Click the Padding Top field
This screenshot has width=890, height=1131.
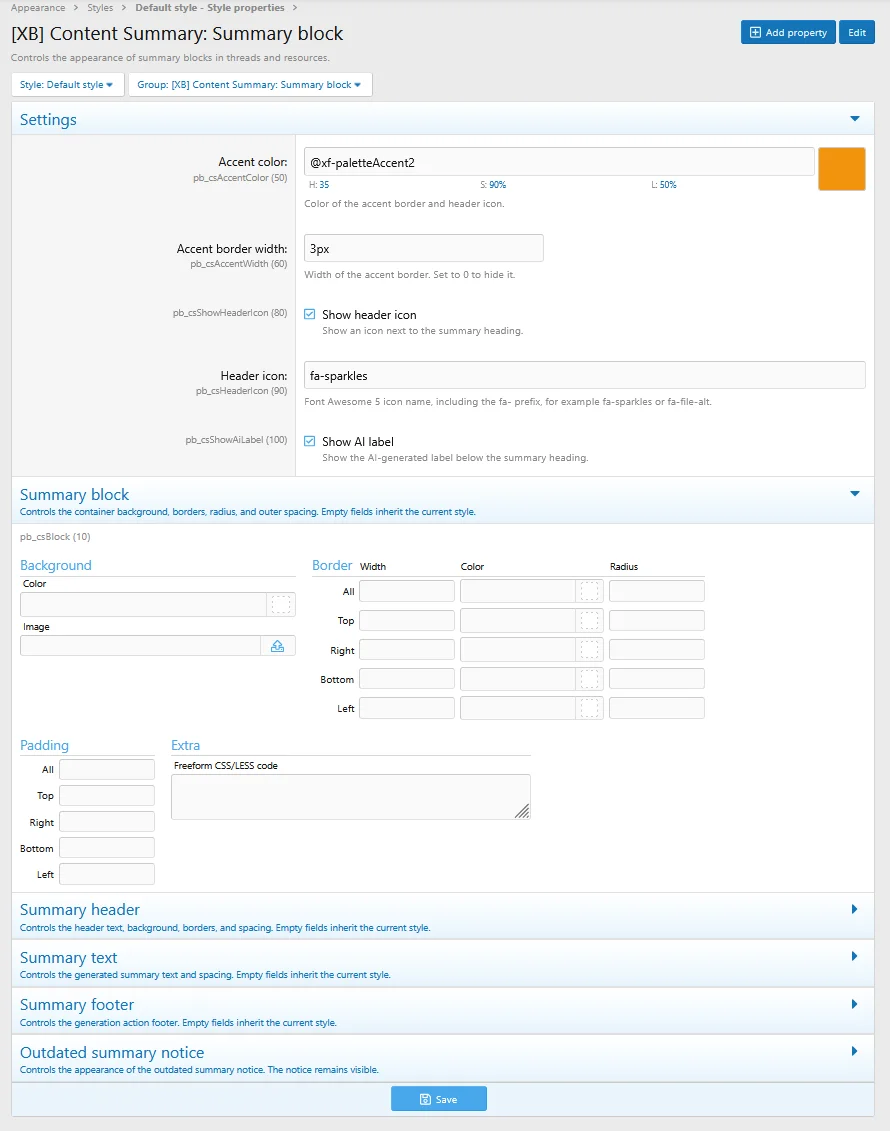point(107,796)
